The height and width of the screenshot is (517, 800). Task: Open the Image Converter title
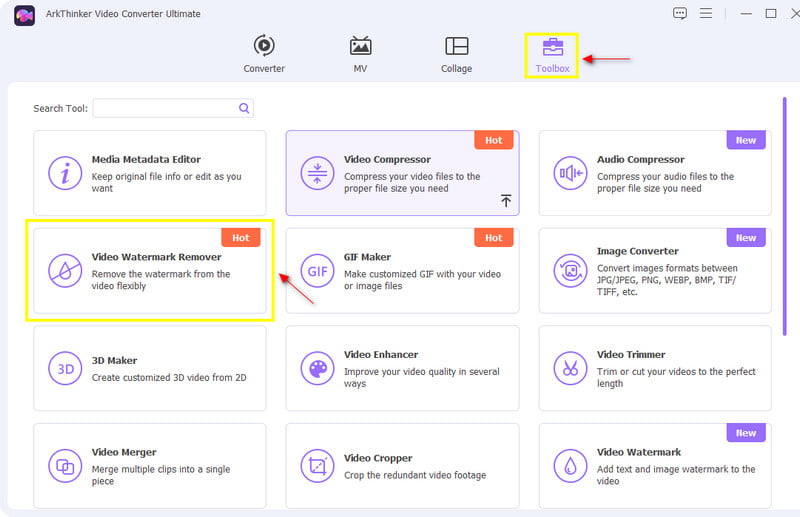[638, 251]
